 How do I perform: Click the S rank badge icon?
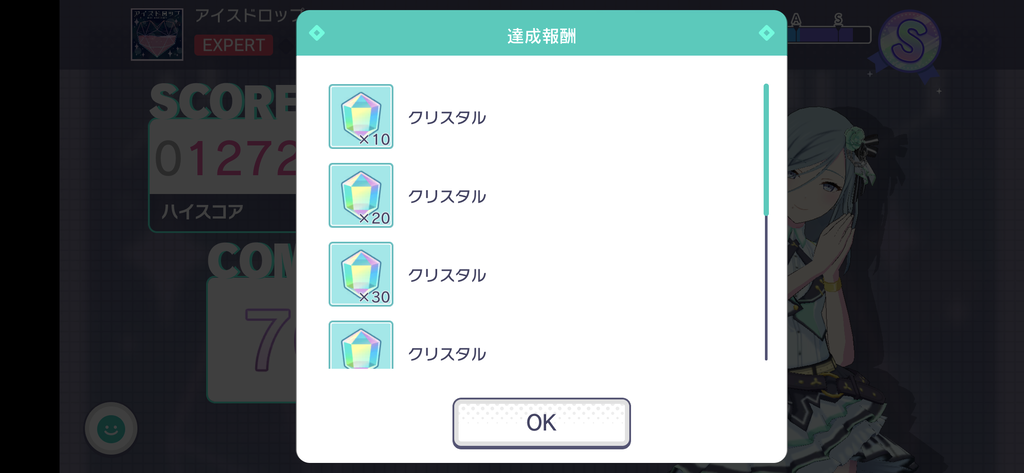coord(909,42)
